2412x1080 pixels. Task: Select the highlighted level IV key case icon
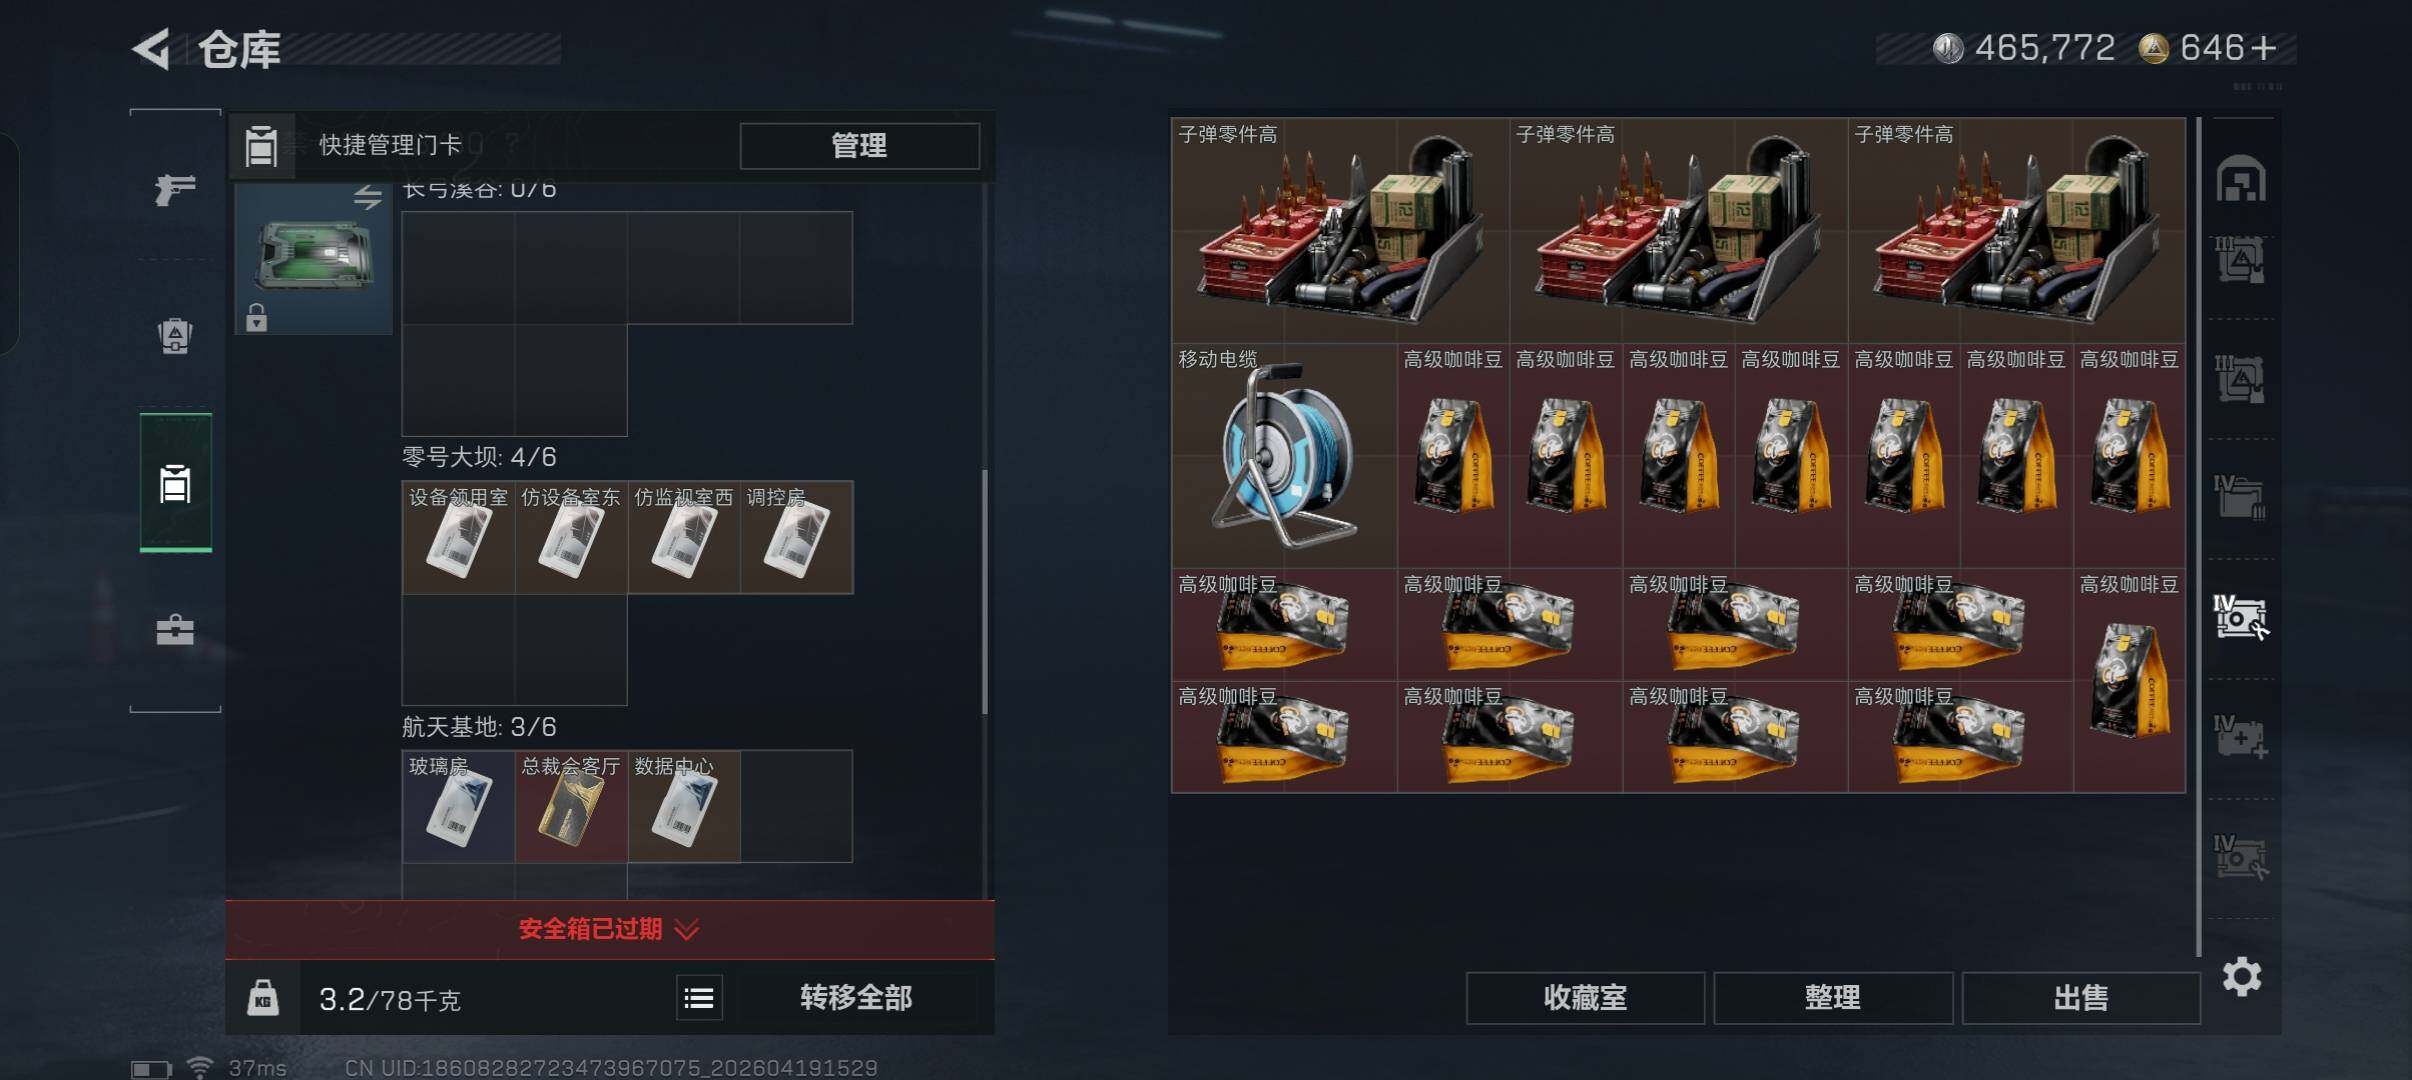point(2240,617)
